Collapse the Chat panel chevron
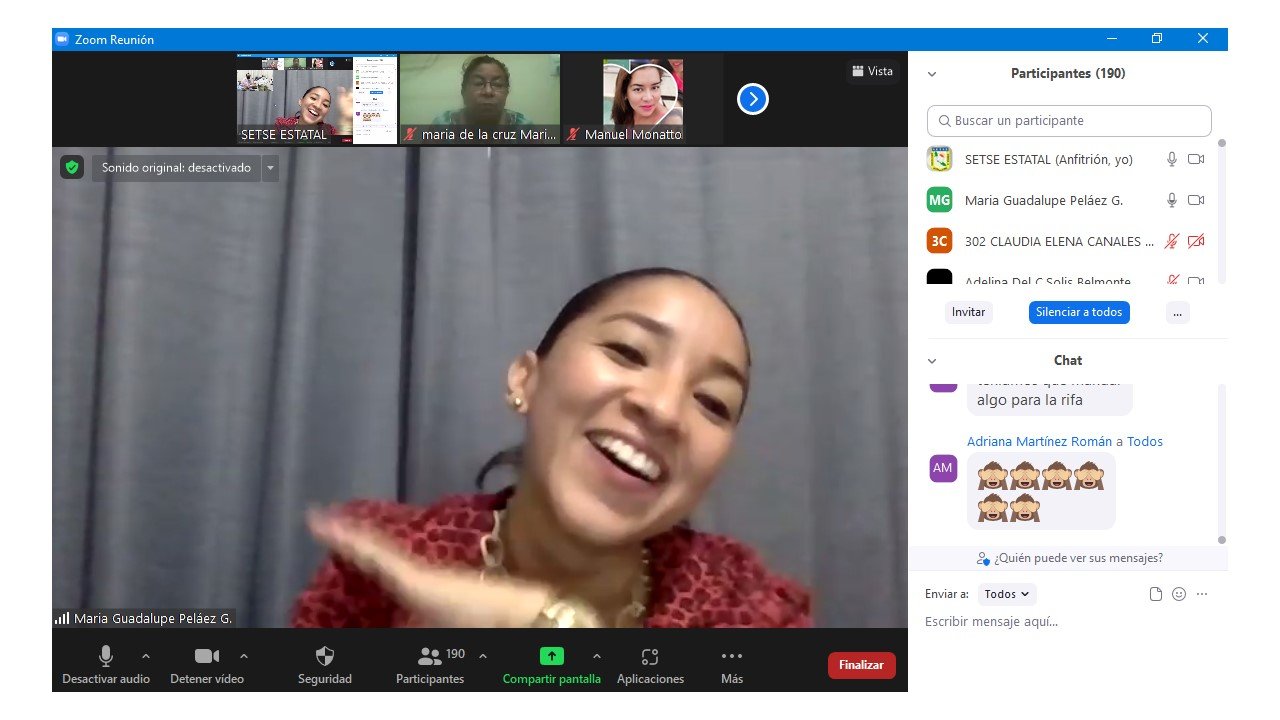 (x=932, y=361)
